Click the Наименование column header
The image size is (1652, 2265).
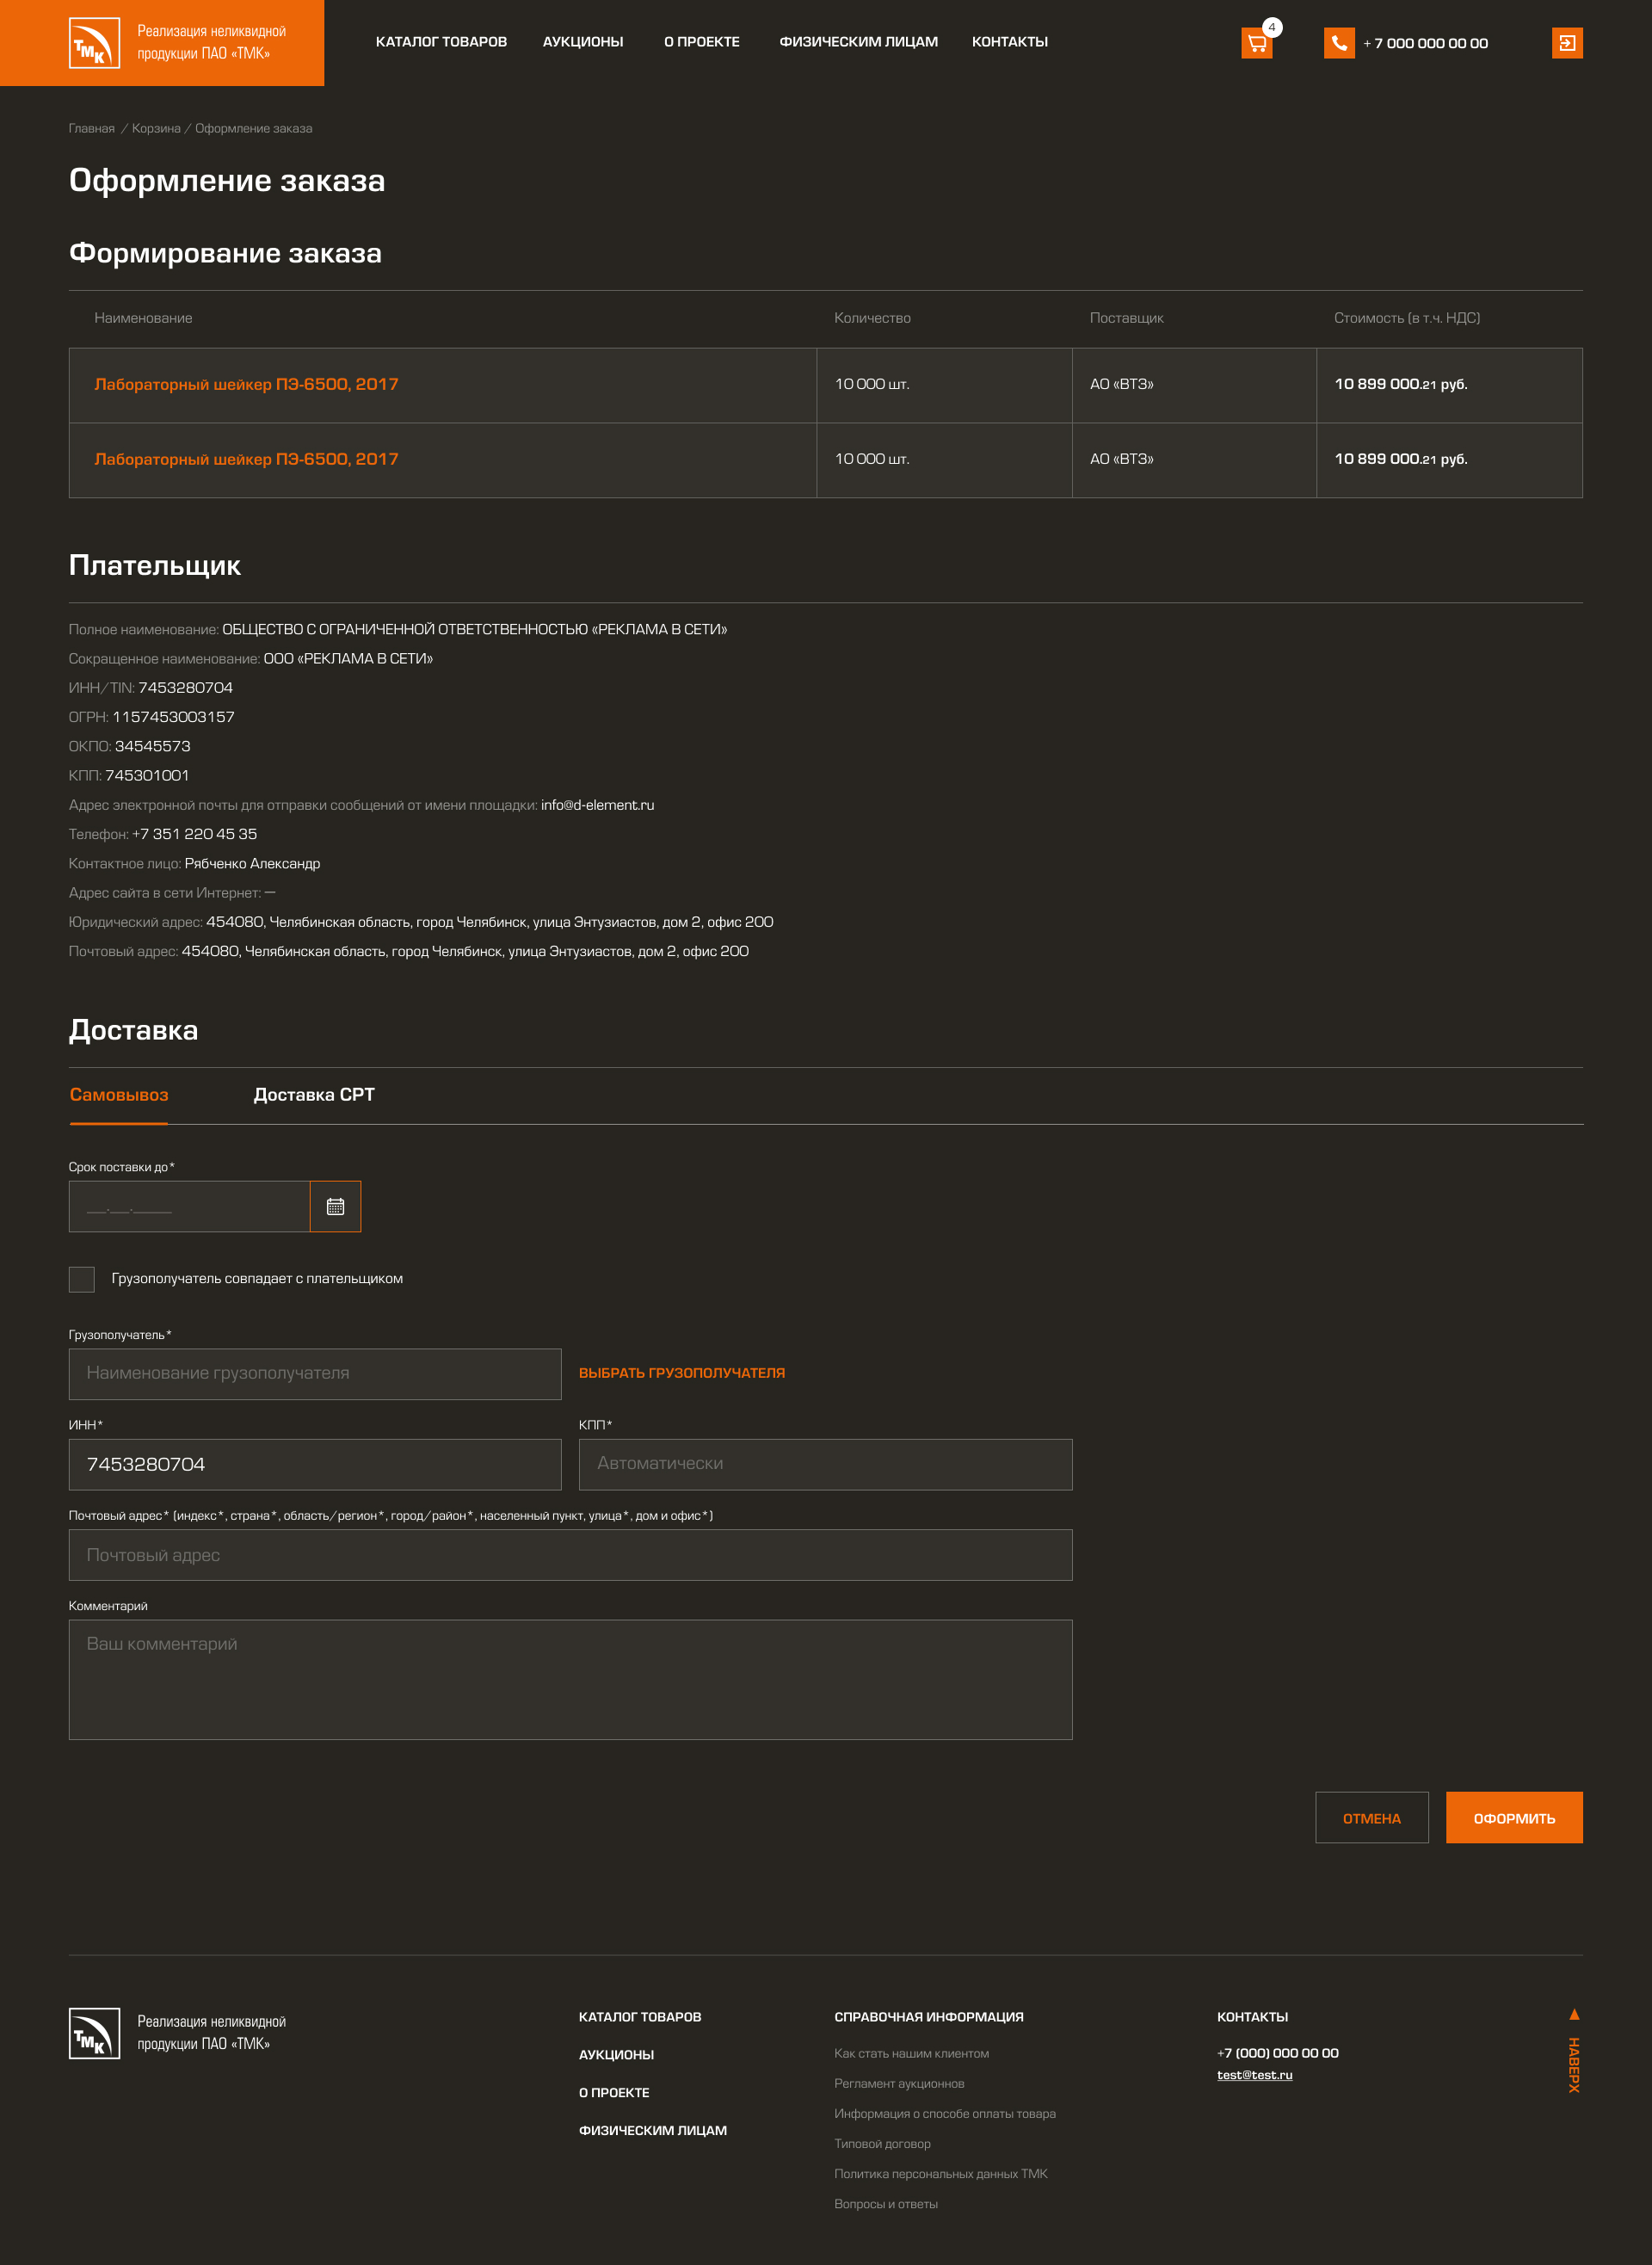143,318
